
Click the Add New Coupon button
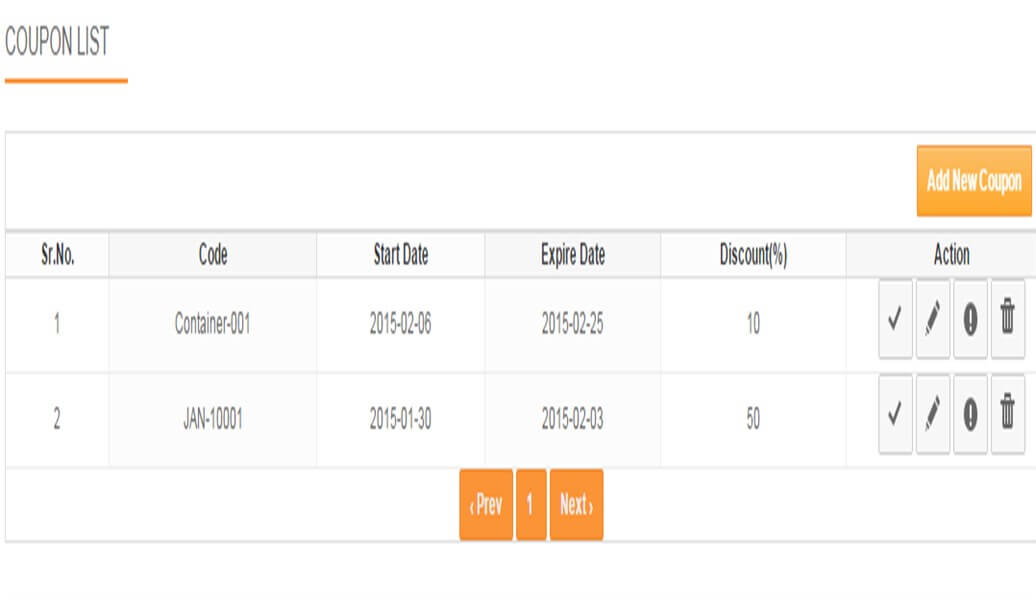point(972,183)
